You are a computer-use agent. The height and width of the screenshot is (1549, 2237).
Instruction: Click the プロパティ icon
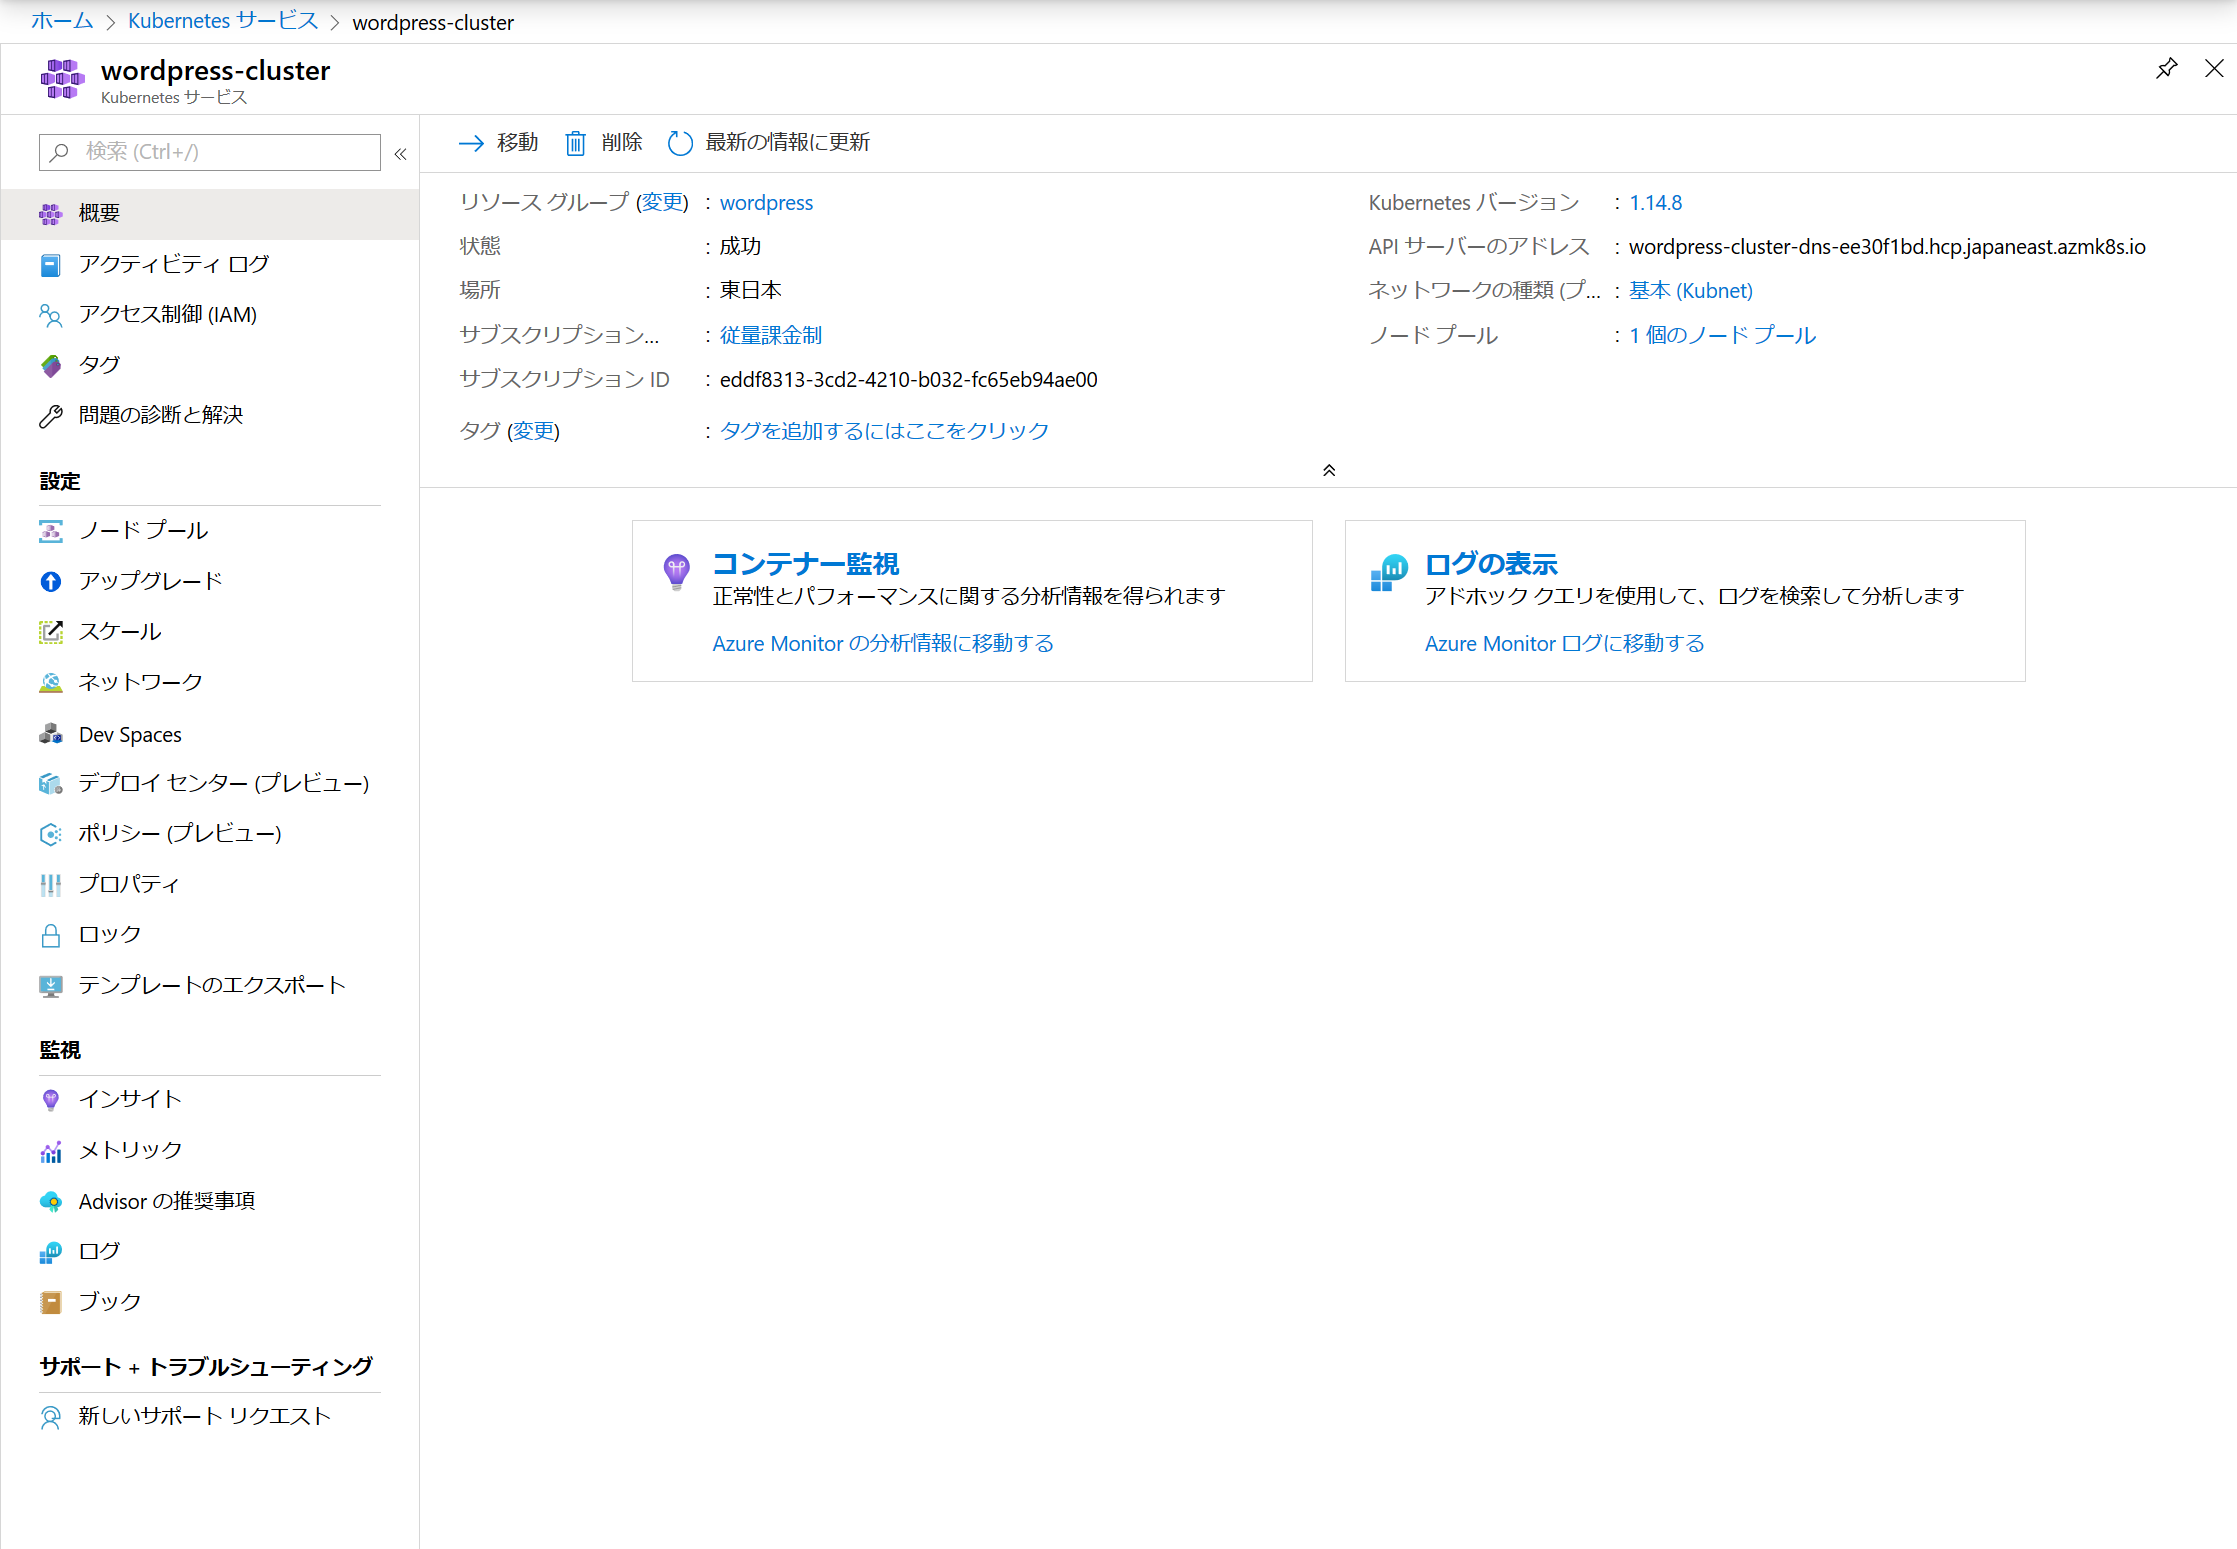tap(51, 884)
